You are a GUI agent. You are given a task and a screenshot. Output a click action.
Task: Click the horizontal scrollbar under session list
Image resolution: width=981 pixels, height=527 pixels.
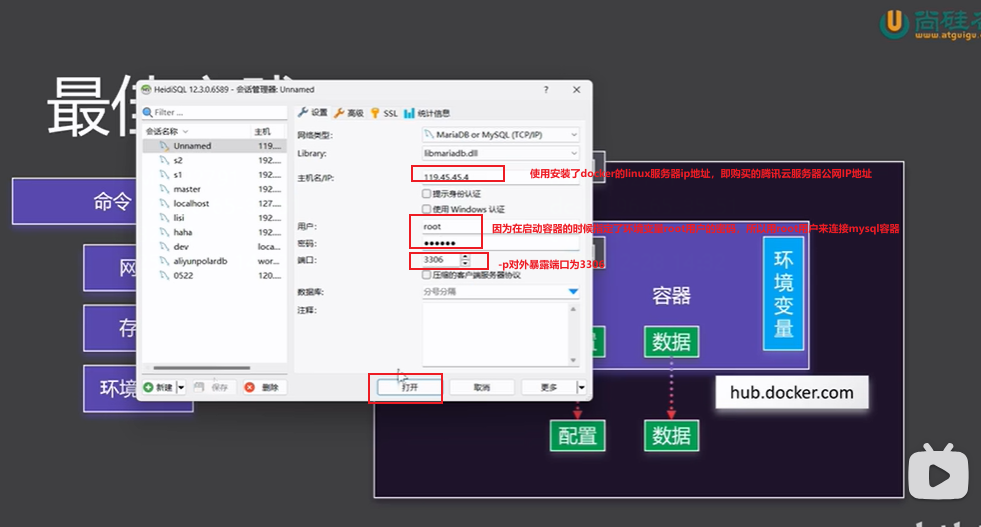point(201,368)
